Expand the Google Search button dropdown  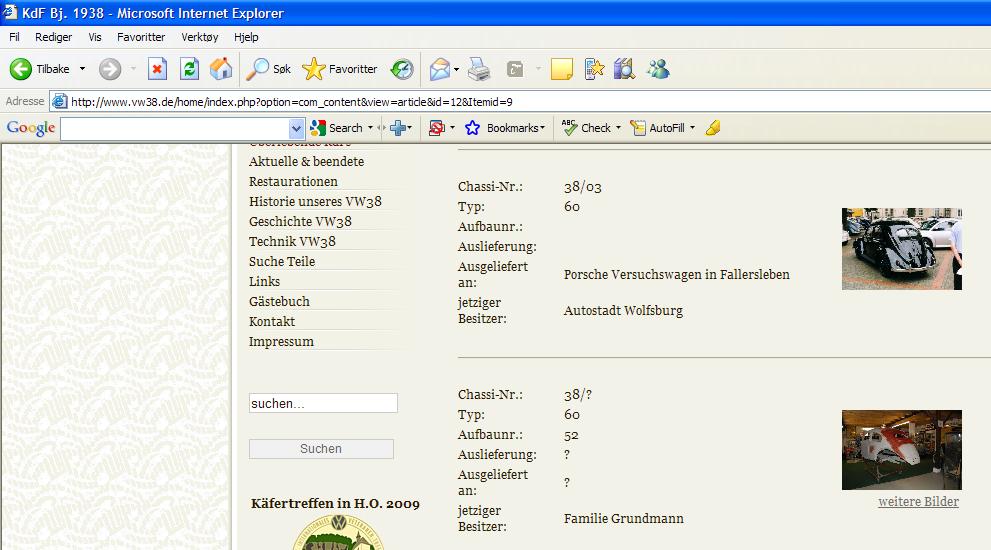click(370, 128)
